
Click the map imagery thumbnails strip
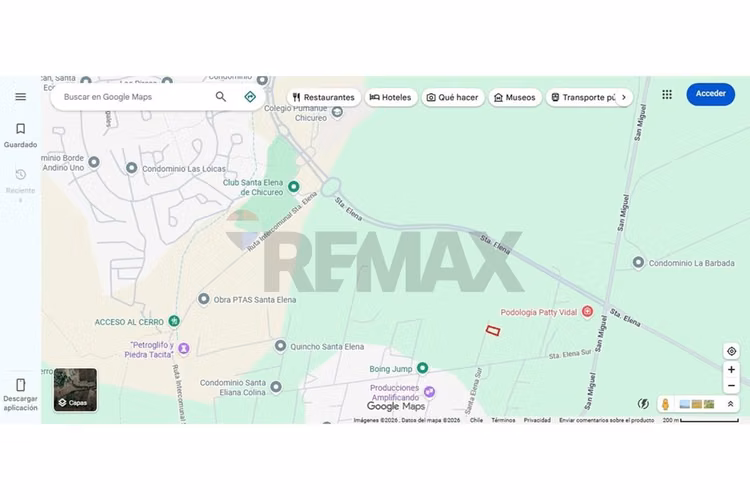pos(697,404)
